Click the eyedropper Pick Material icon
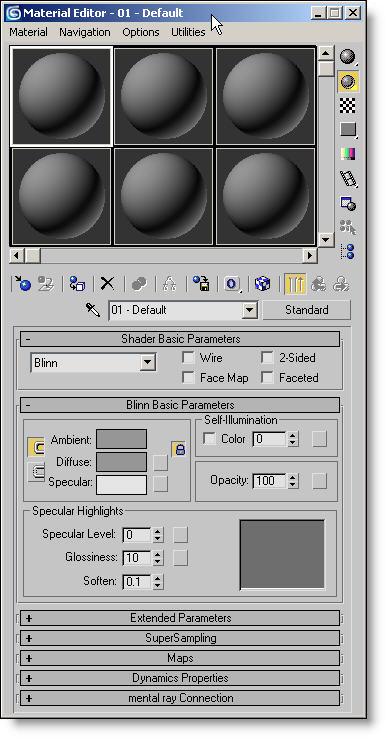Image resolution: width=388 pixels, height=740 pixels. point(93,310)
